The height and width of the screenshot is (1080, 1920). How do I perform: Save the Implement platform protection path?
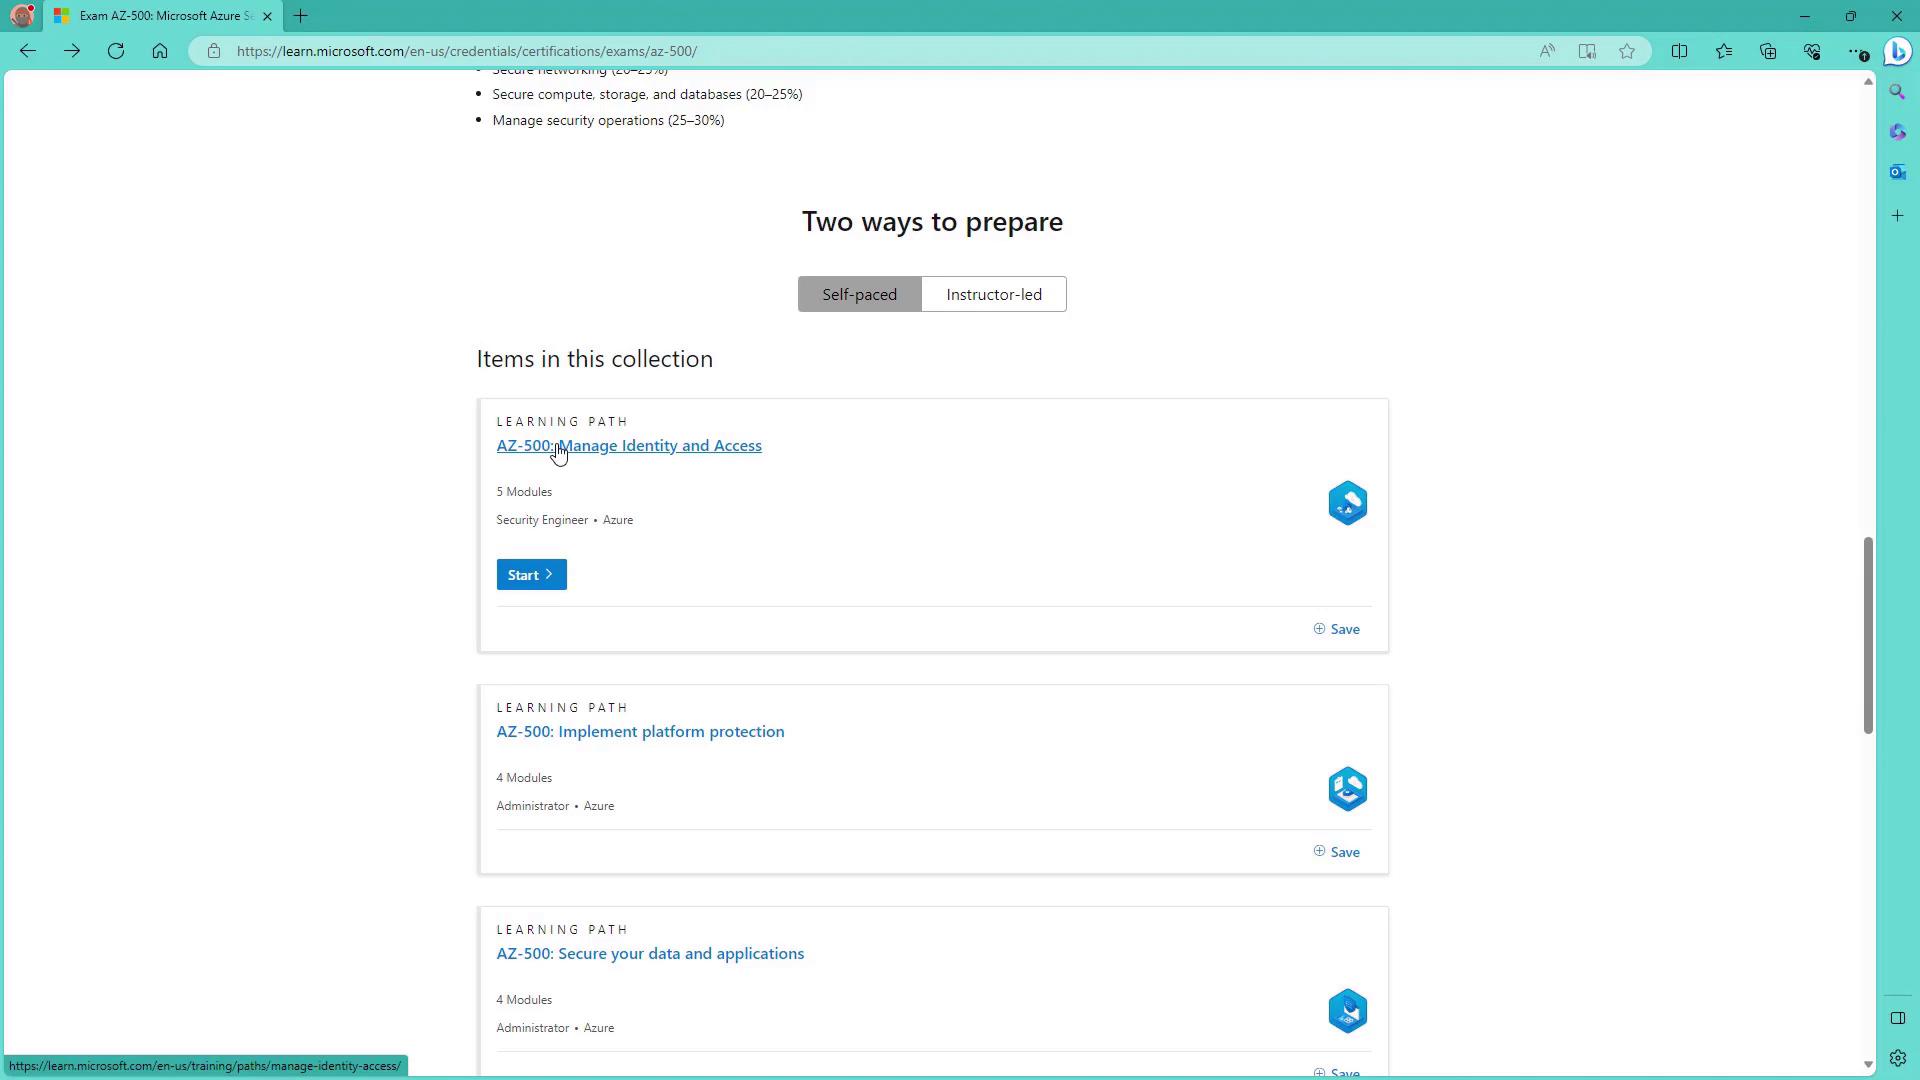pyautogui.click(x=1336, y=852)
